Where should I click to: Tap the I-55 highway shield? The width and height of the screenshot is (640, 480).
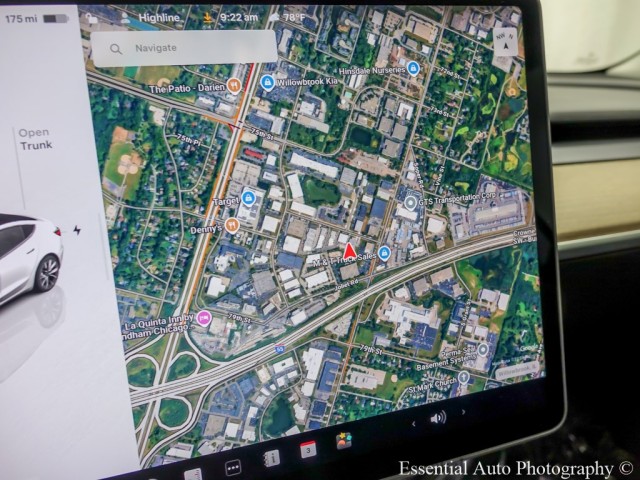click(280, 349)
